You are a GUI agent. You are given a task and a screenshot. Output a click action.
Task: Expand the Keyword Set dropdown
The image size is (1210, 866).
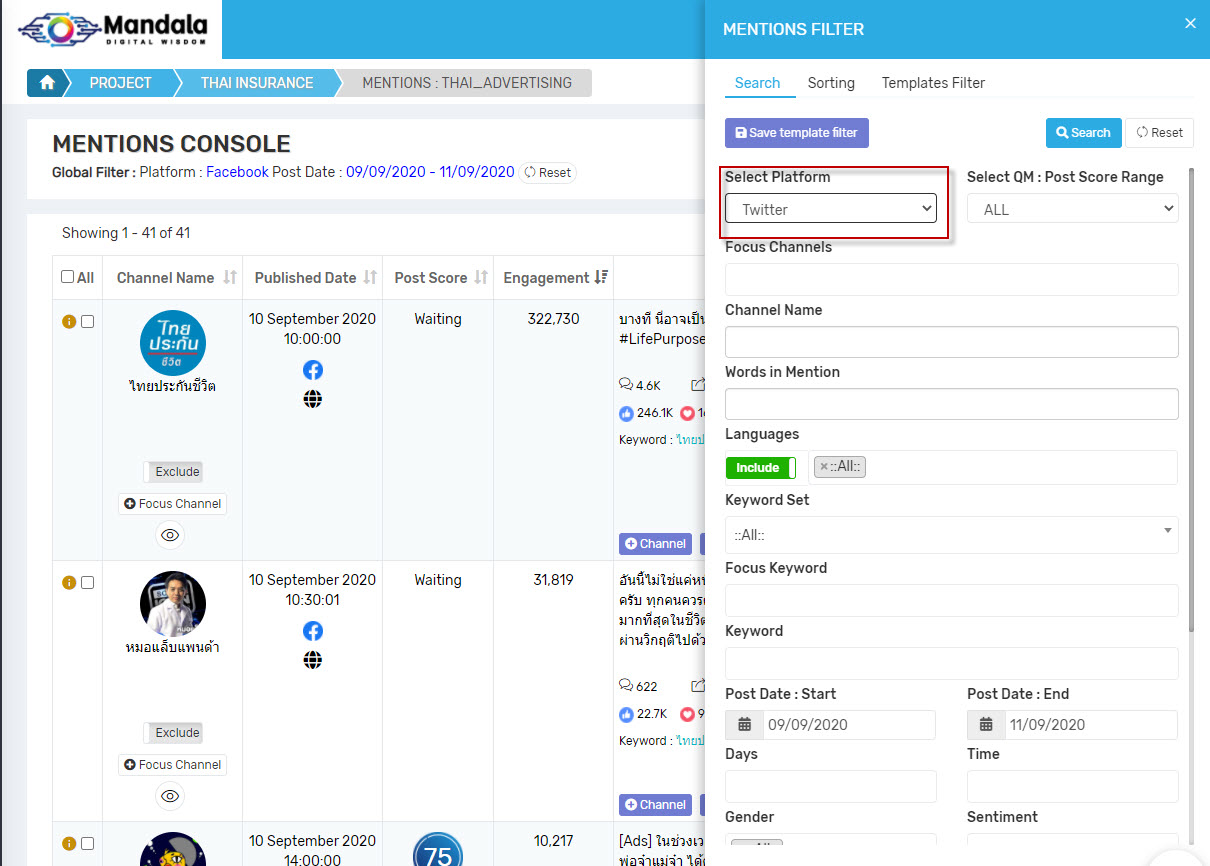point(951,535)
